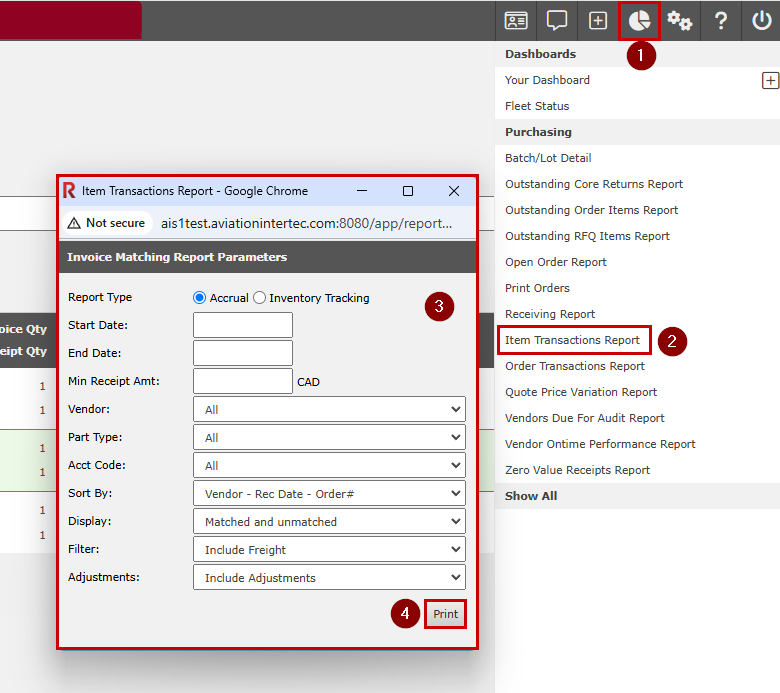Open the Adjustments dropdown
The image size is (780, 693).
tap(328, 578)
